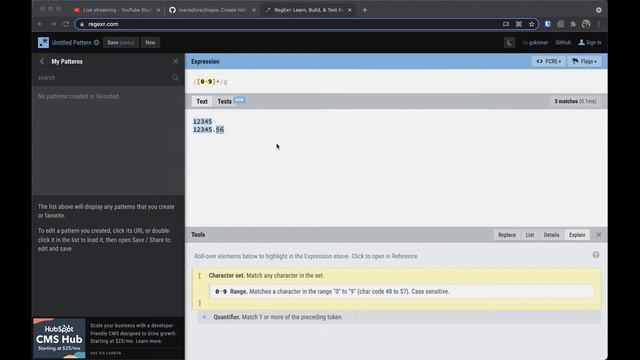Switch to the Explain tool tab
Screen dimensions: 640x360
(x=577, y=235)
